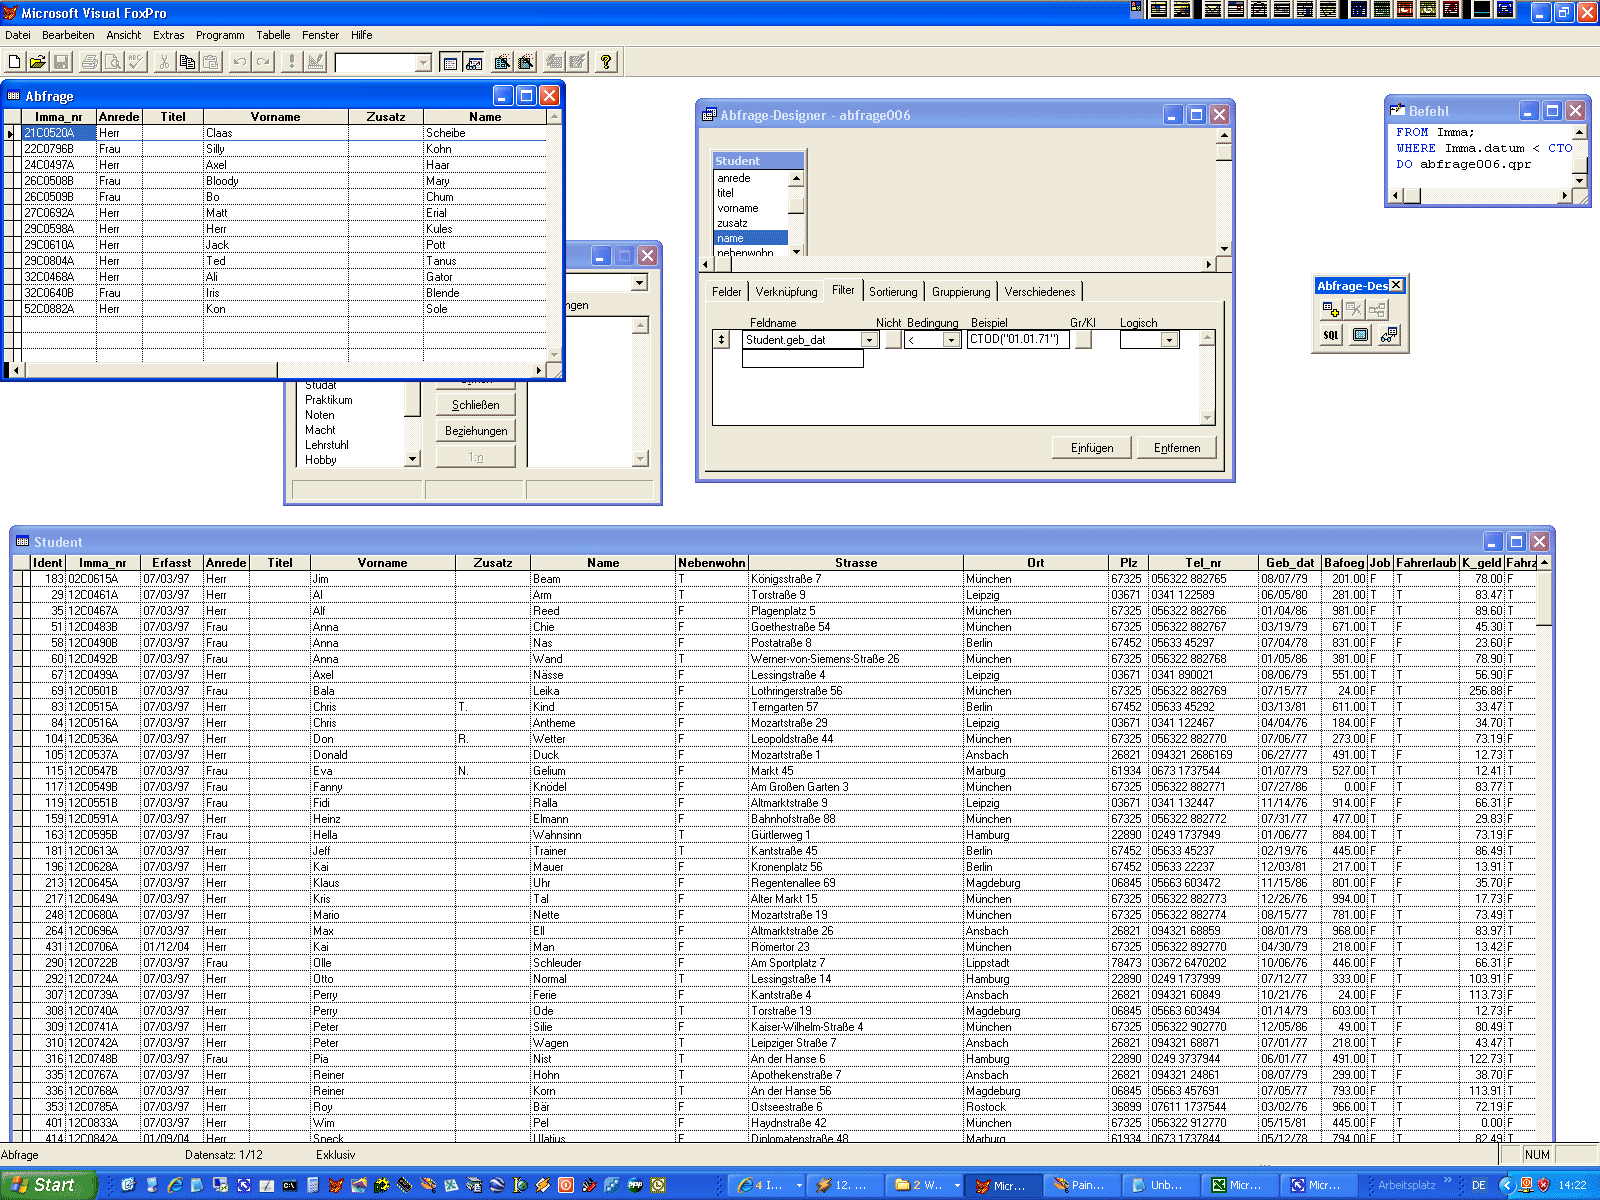Image resolution: width=1600 pixels, height=1200 pixels.
Task: Click the Copy toolbar icon
Action: tap(187, 62)
